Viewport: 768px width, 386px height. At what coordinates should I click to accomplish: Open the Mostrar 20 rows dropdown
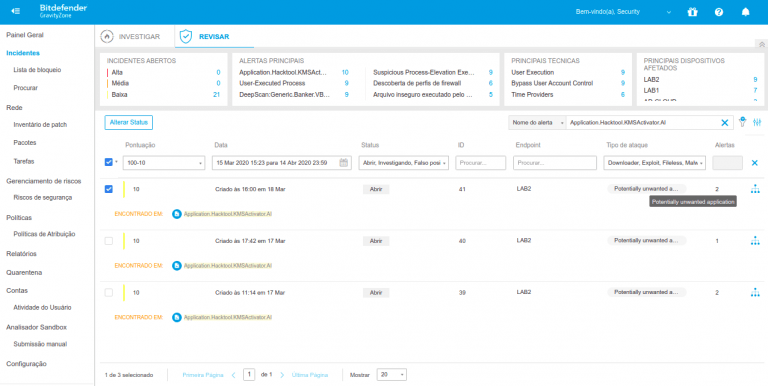pyautogui.click(x=391, y=375)
